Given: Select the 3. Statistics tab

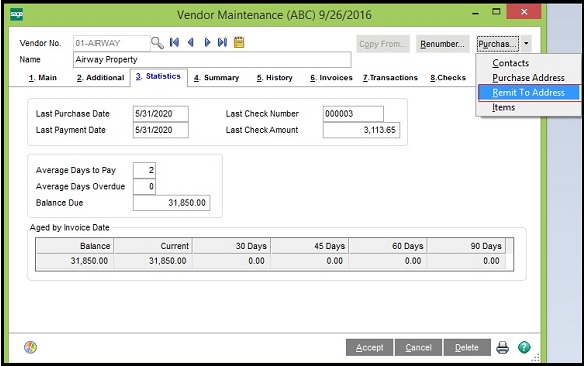Looking at the screenshot, I should 158,76.
